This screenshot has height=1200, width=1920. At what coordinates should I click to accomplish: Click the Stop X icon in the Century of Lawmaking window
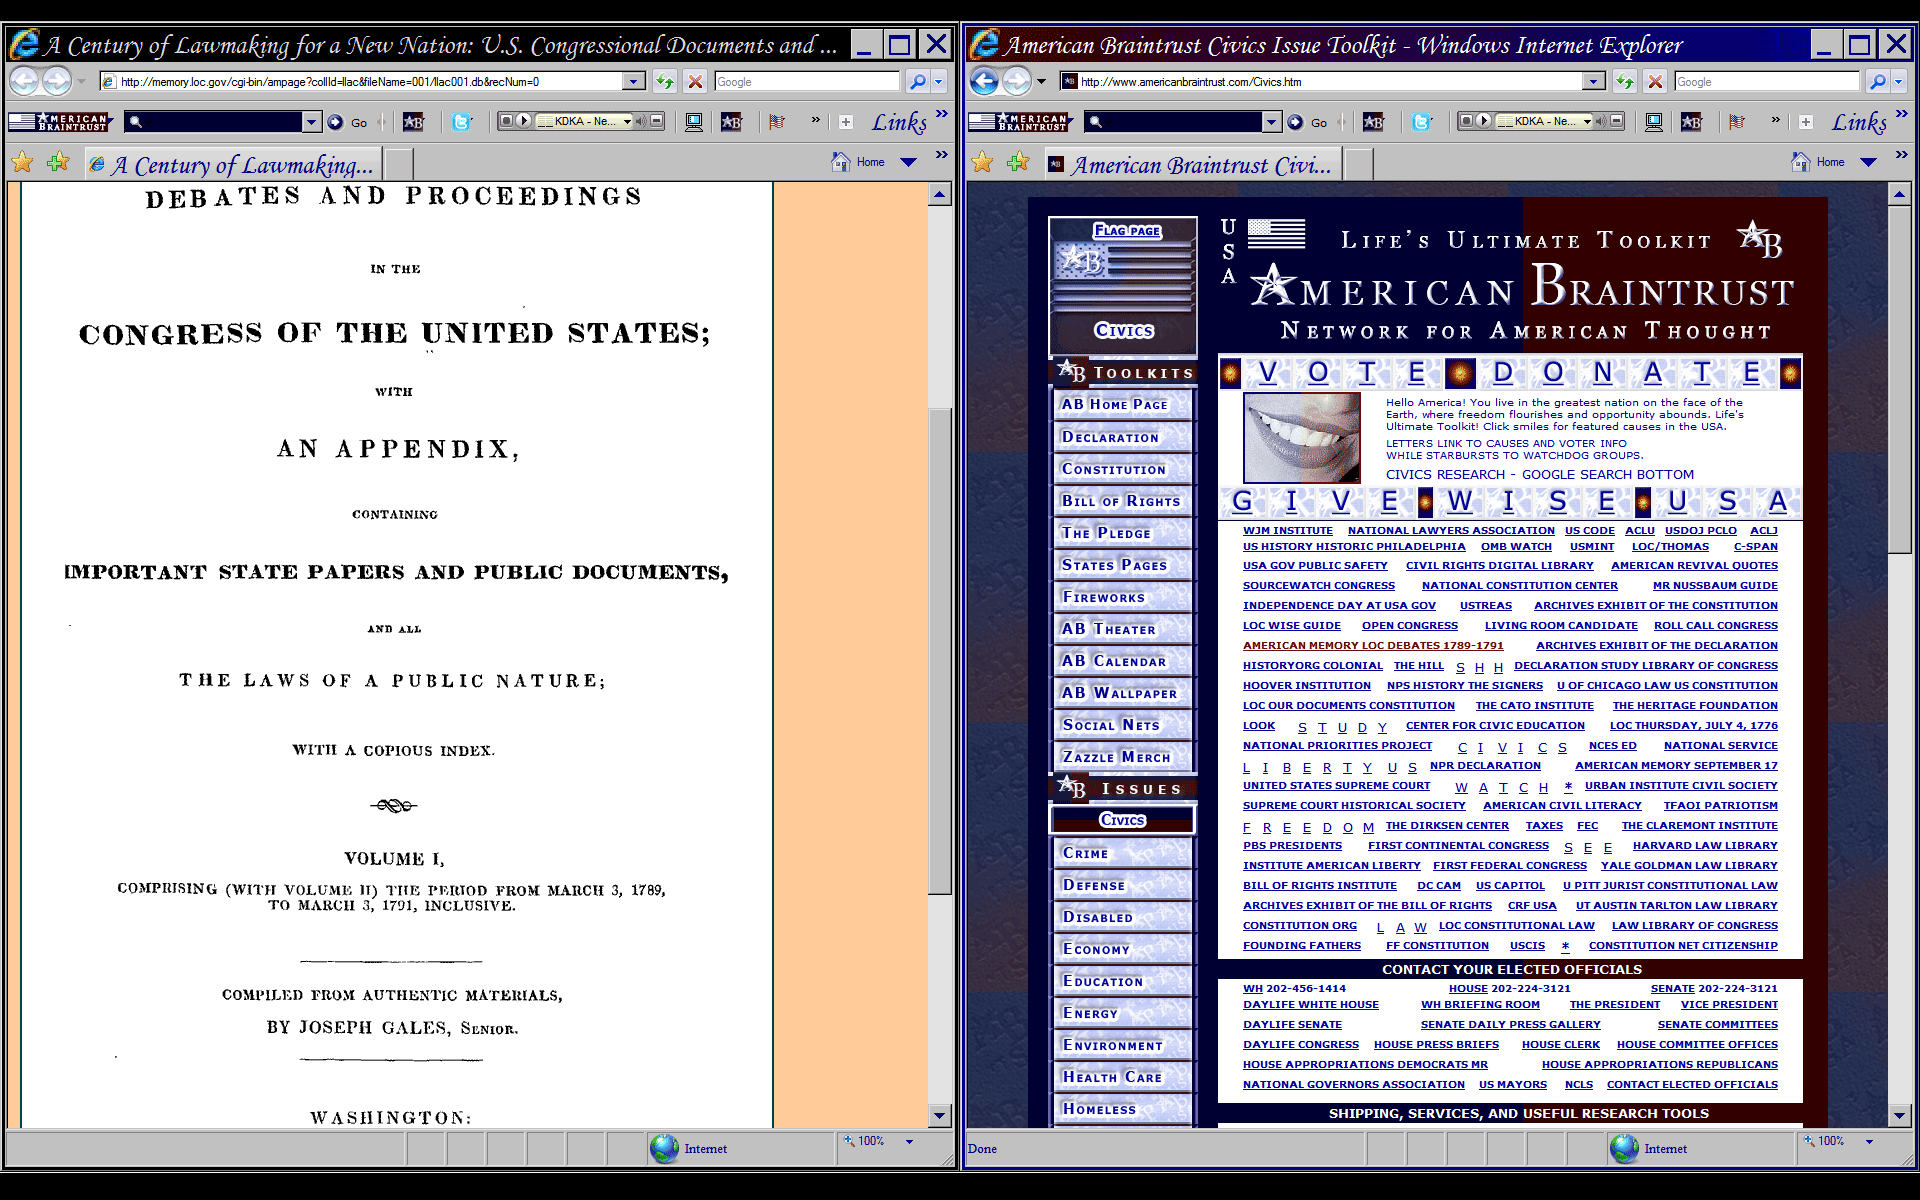pos(696,81)
